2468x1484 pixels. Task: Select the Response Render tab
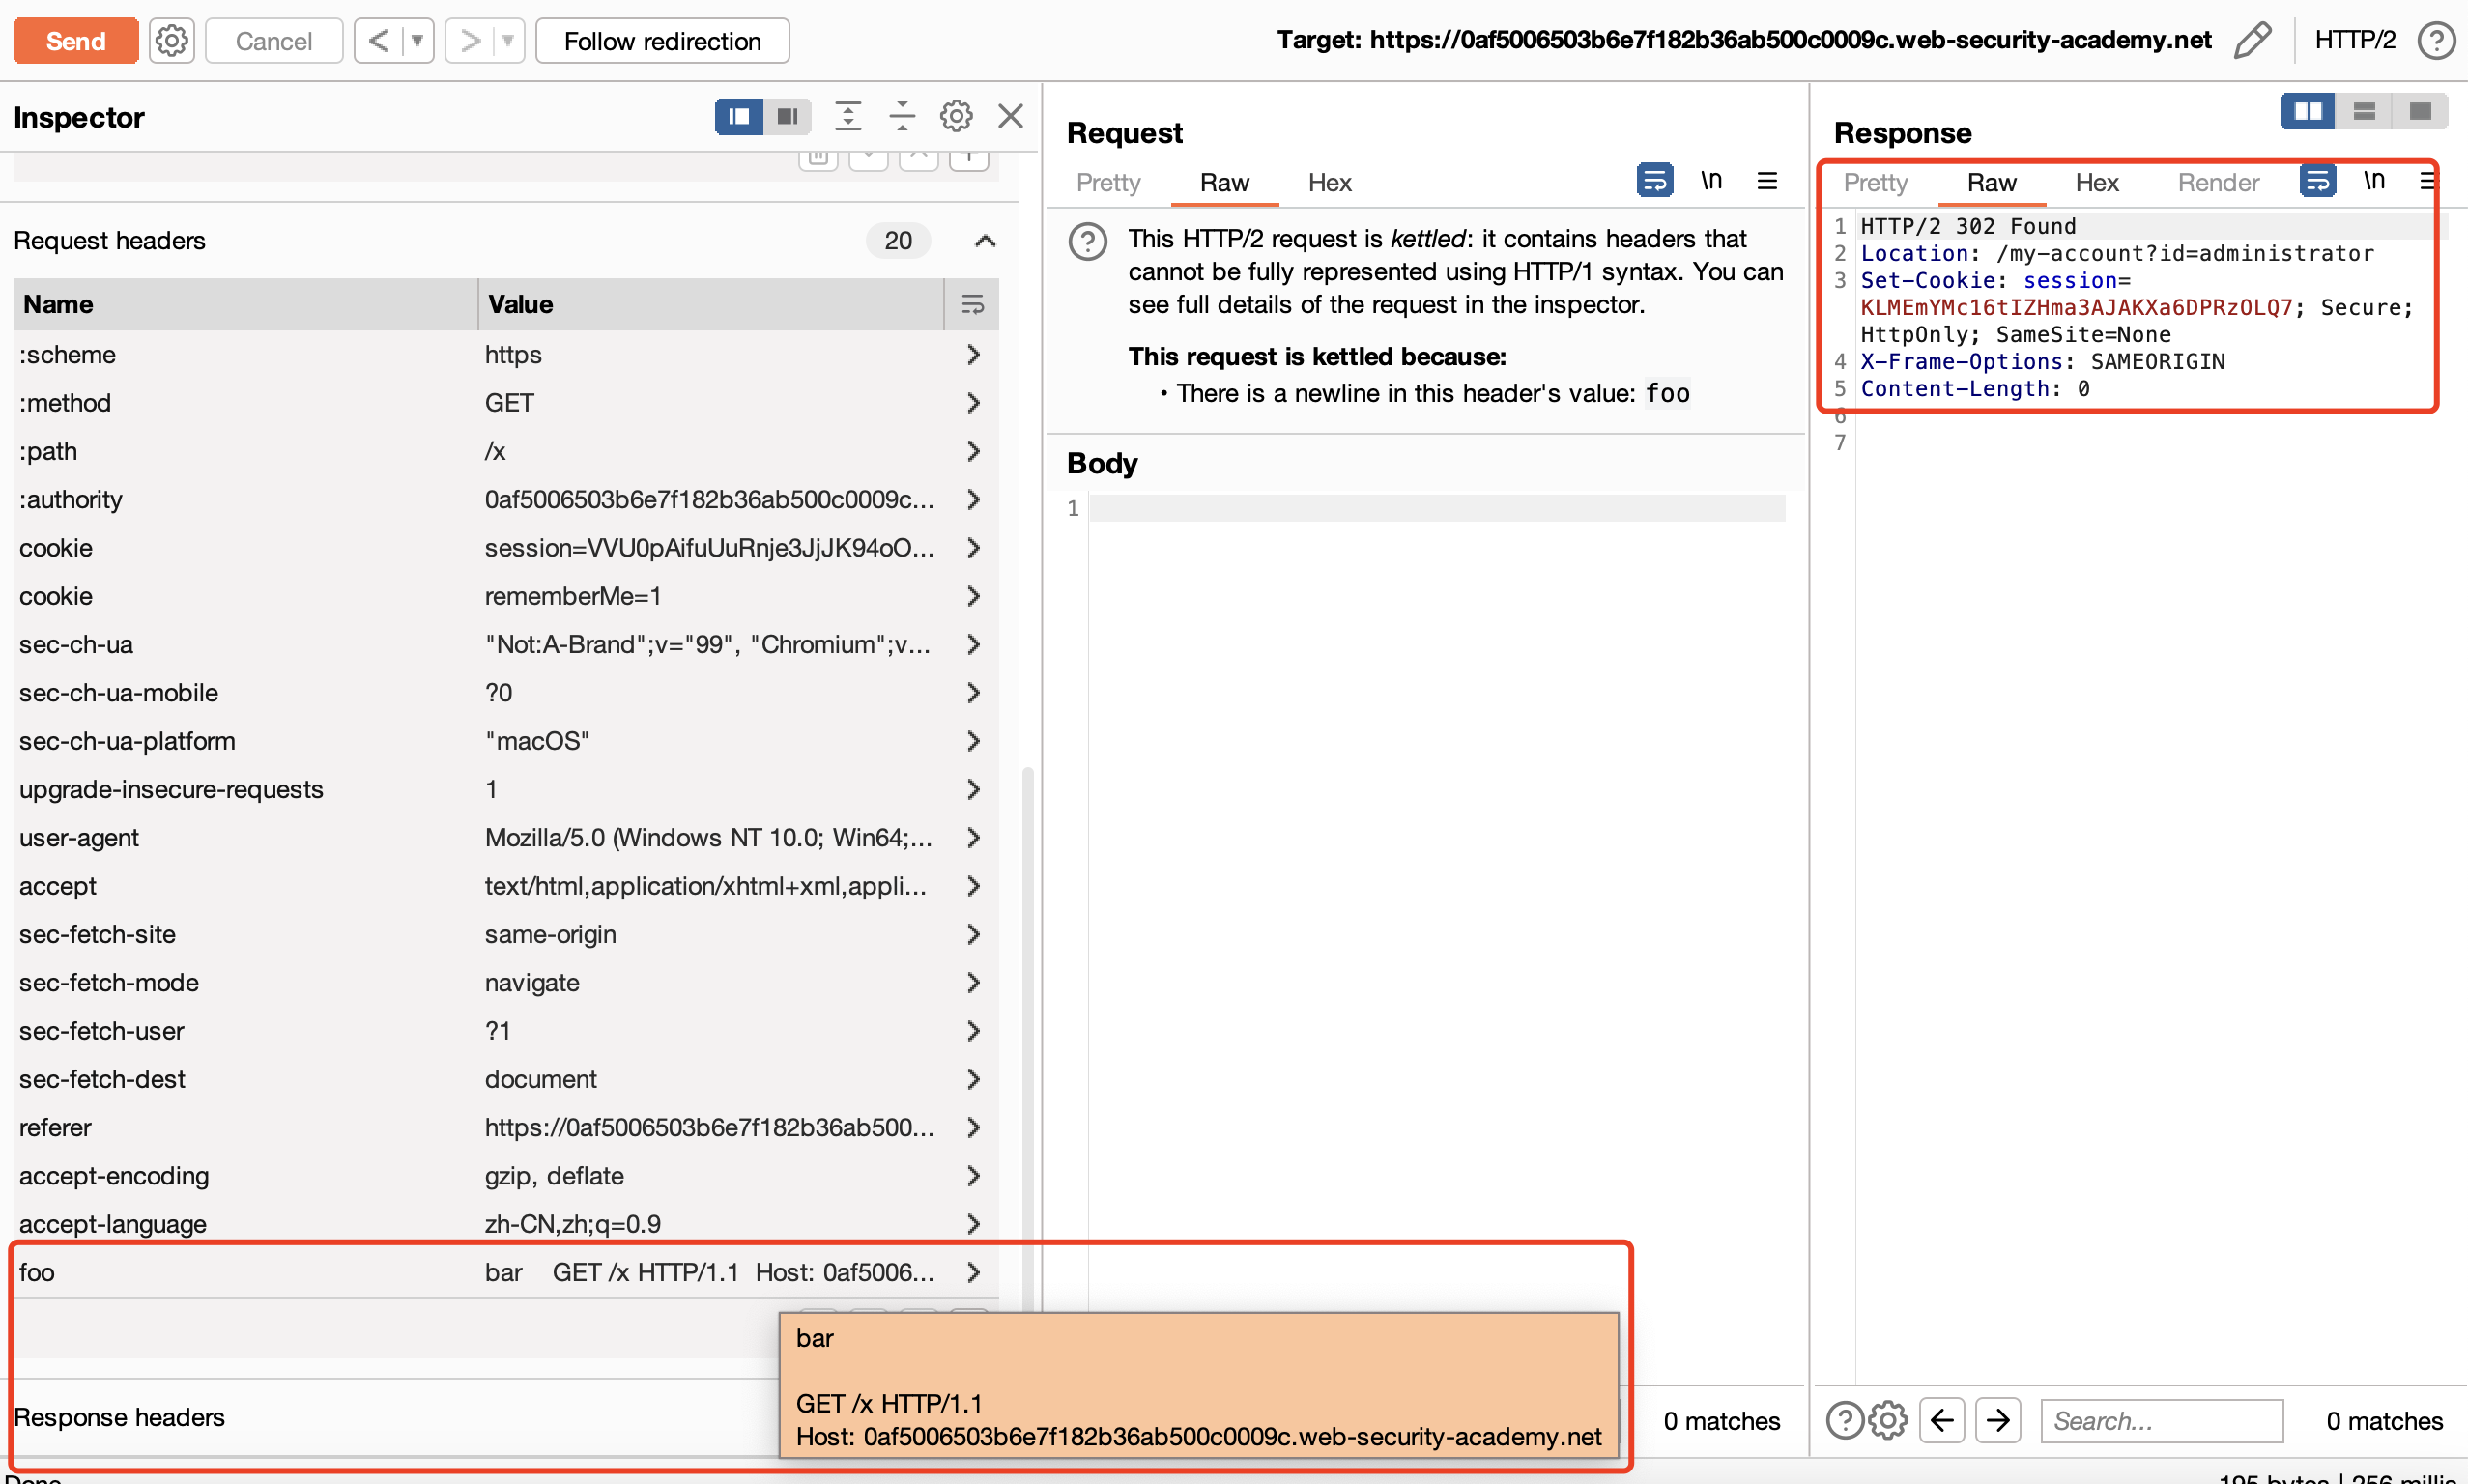[x=2217, y=183]
